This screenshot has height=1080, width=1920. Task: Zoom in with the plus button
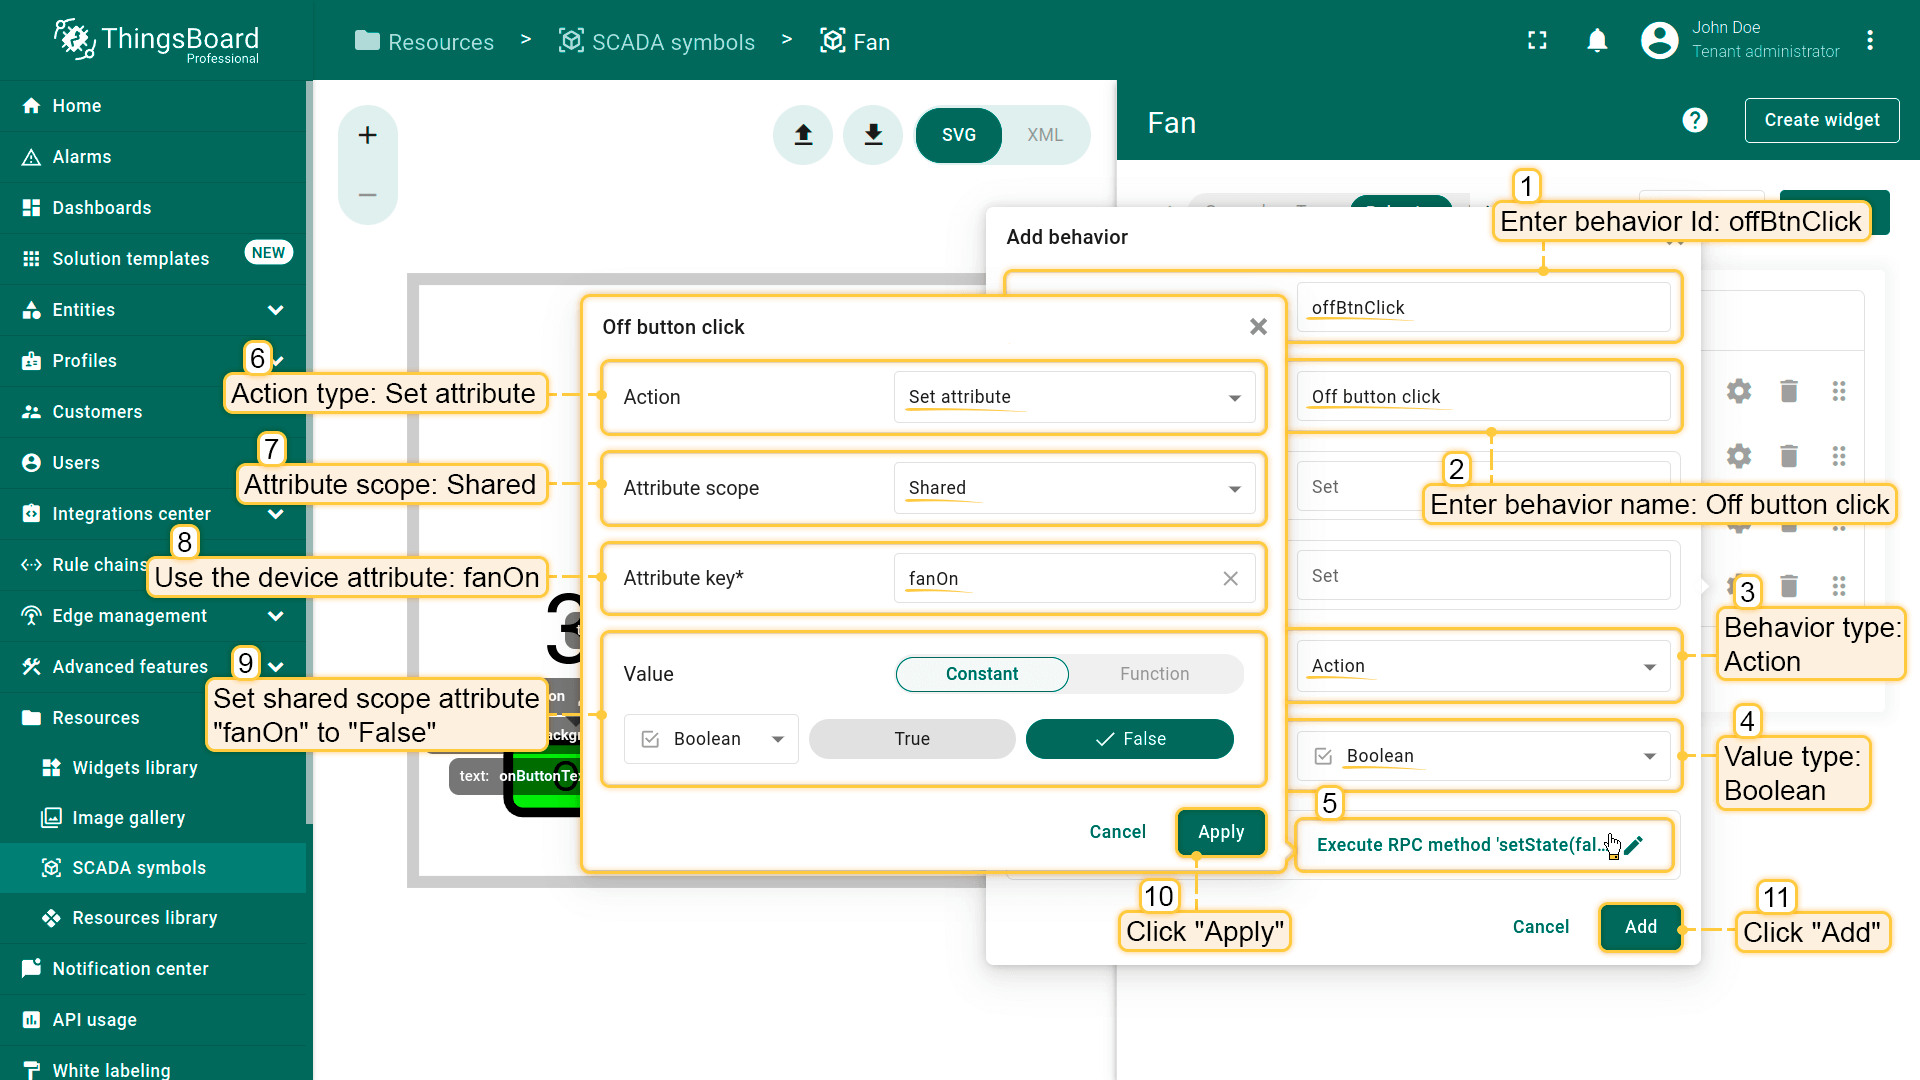point(367,135)
